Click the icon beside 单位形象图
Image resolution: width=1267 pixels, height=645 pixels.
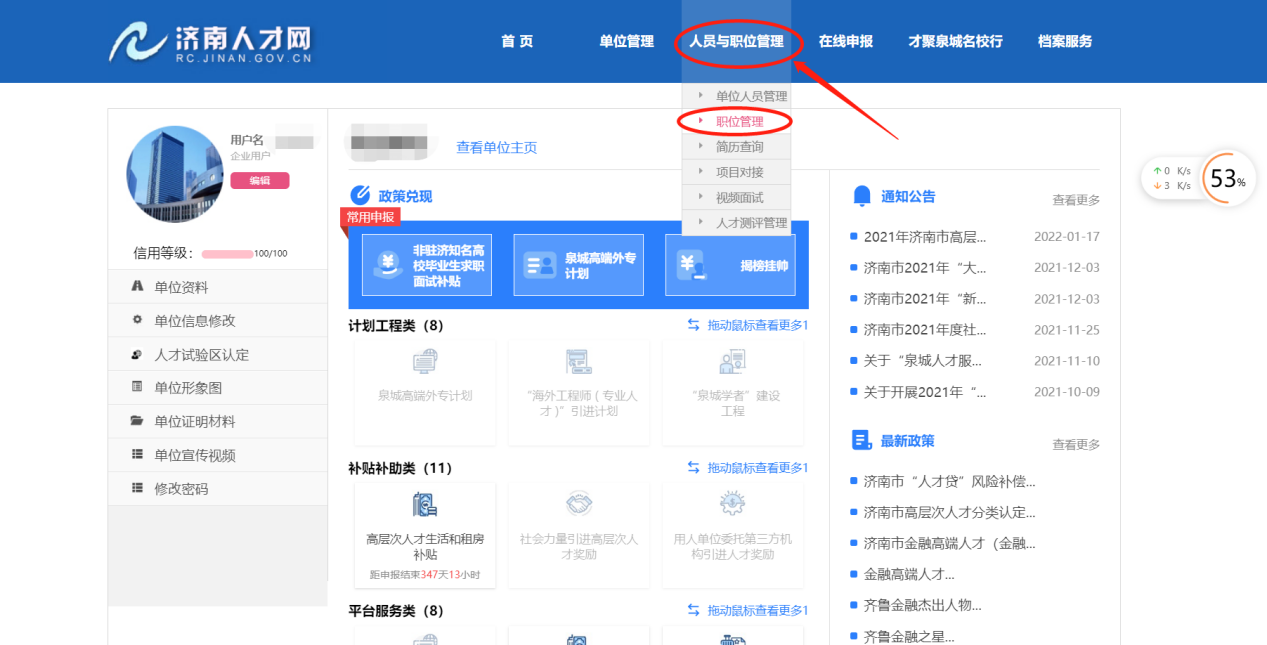pos(137,387)
